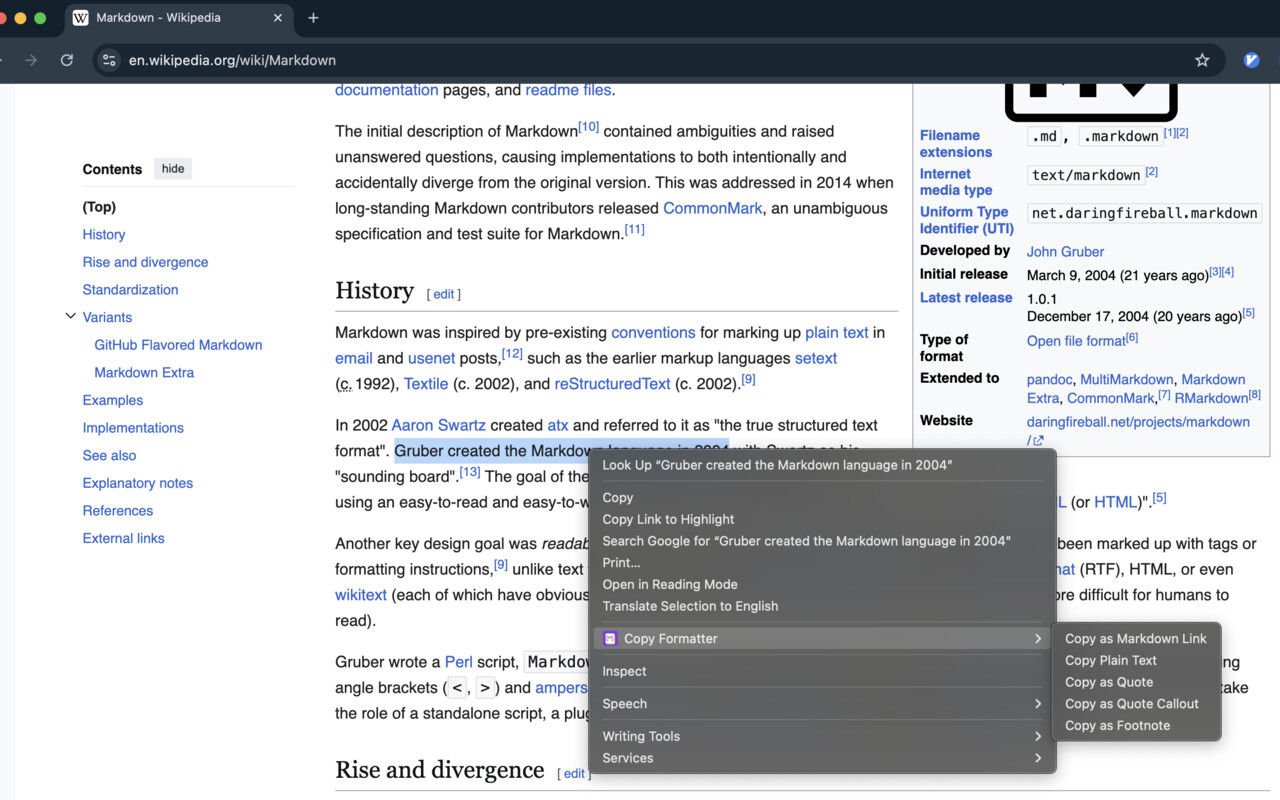Open Standardization in the Contents sidebar
Image resolution: width=1280 pixels, height=800 pixels.
pyautogui.click(x=131, y=290)
